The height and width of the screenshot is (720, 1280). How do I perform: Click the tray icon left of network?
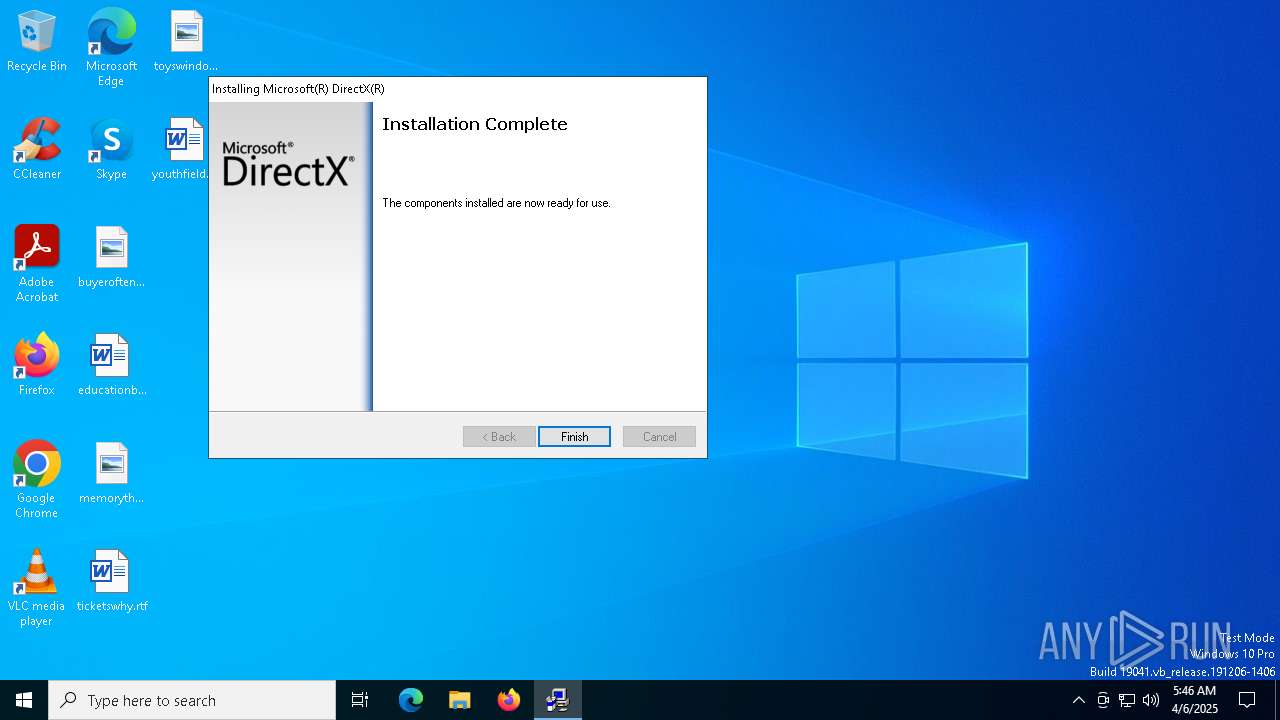[x=1103, y=700]
